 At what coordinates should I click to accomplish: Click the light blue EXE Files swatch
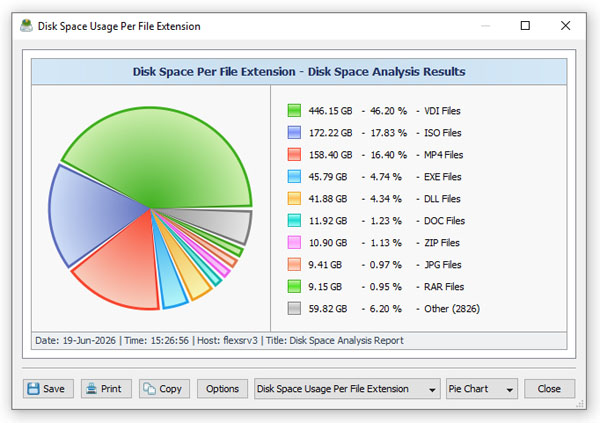click(x=294, y=176)
